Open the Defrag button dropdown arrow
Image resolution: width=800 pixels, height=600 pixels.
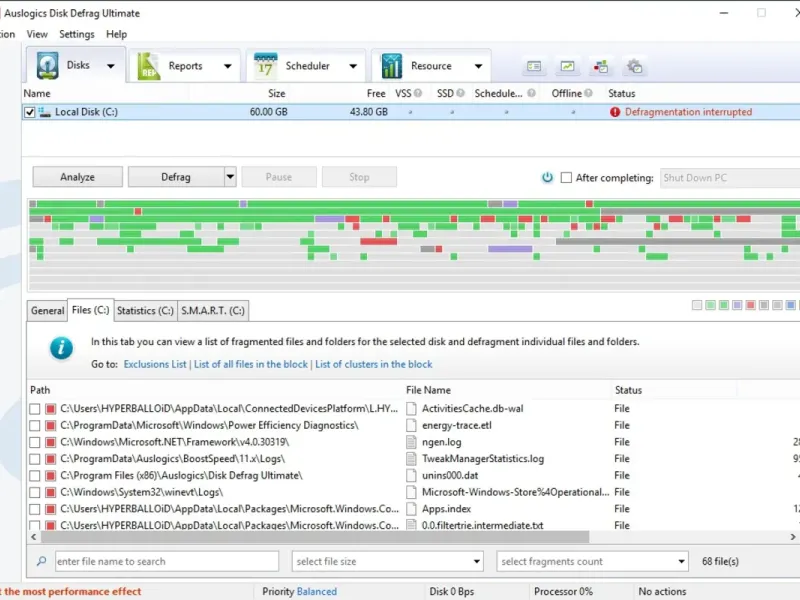pos(230,177)
